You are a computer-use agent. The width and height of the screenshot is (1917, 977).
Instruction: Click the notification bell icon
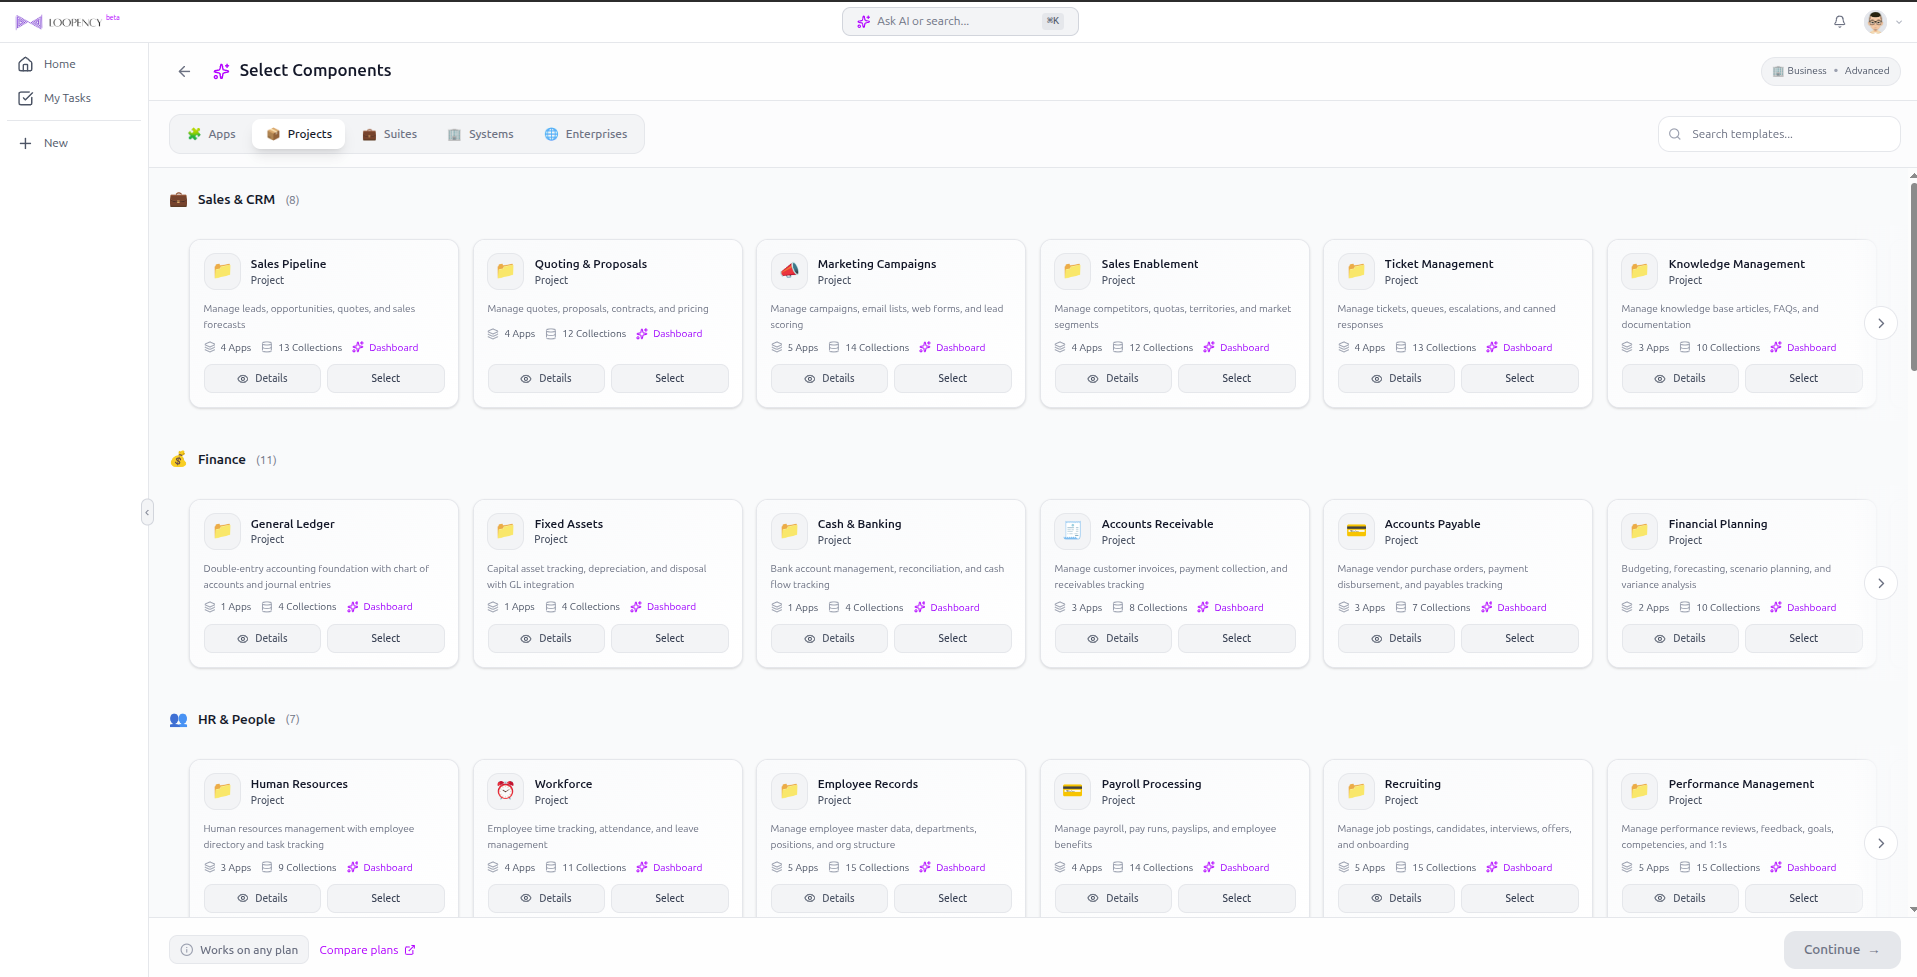[x=1838, y=21]
